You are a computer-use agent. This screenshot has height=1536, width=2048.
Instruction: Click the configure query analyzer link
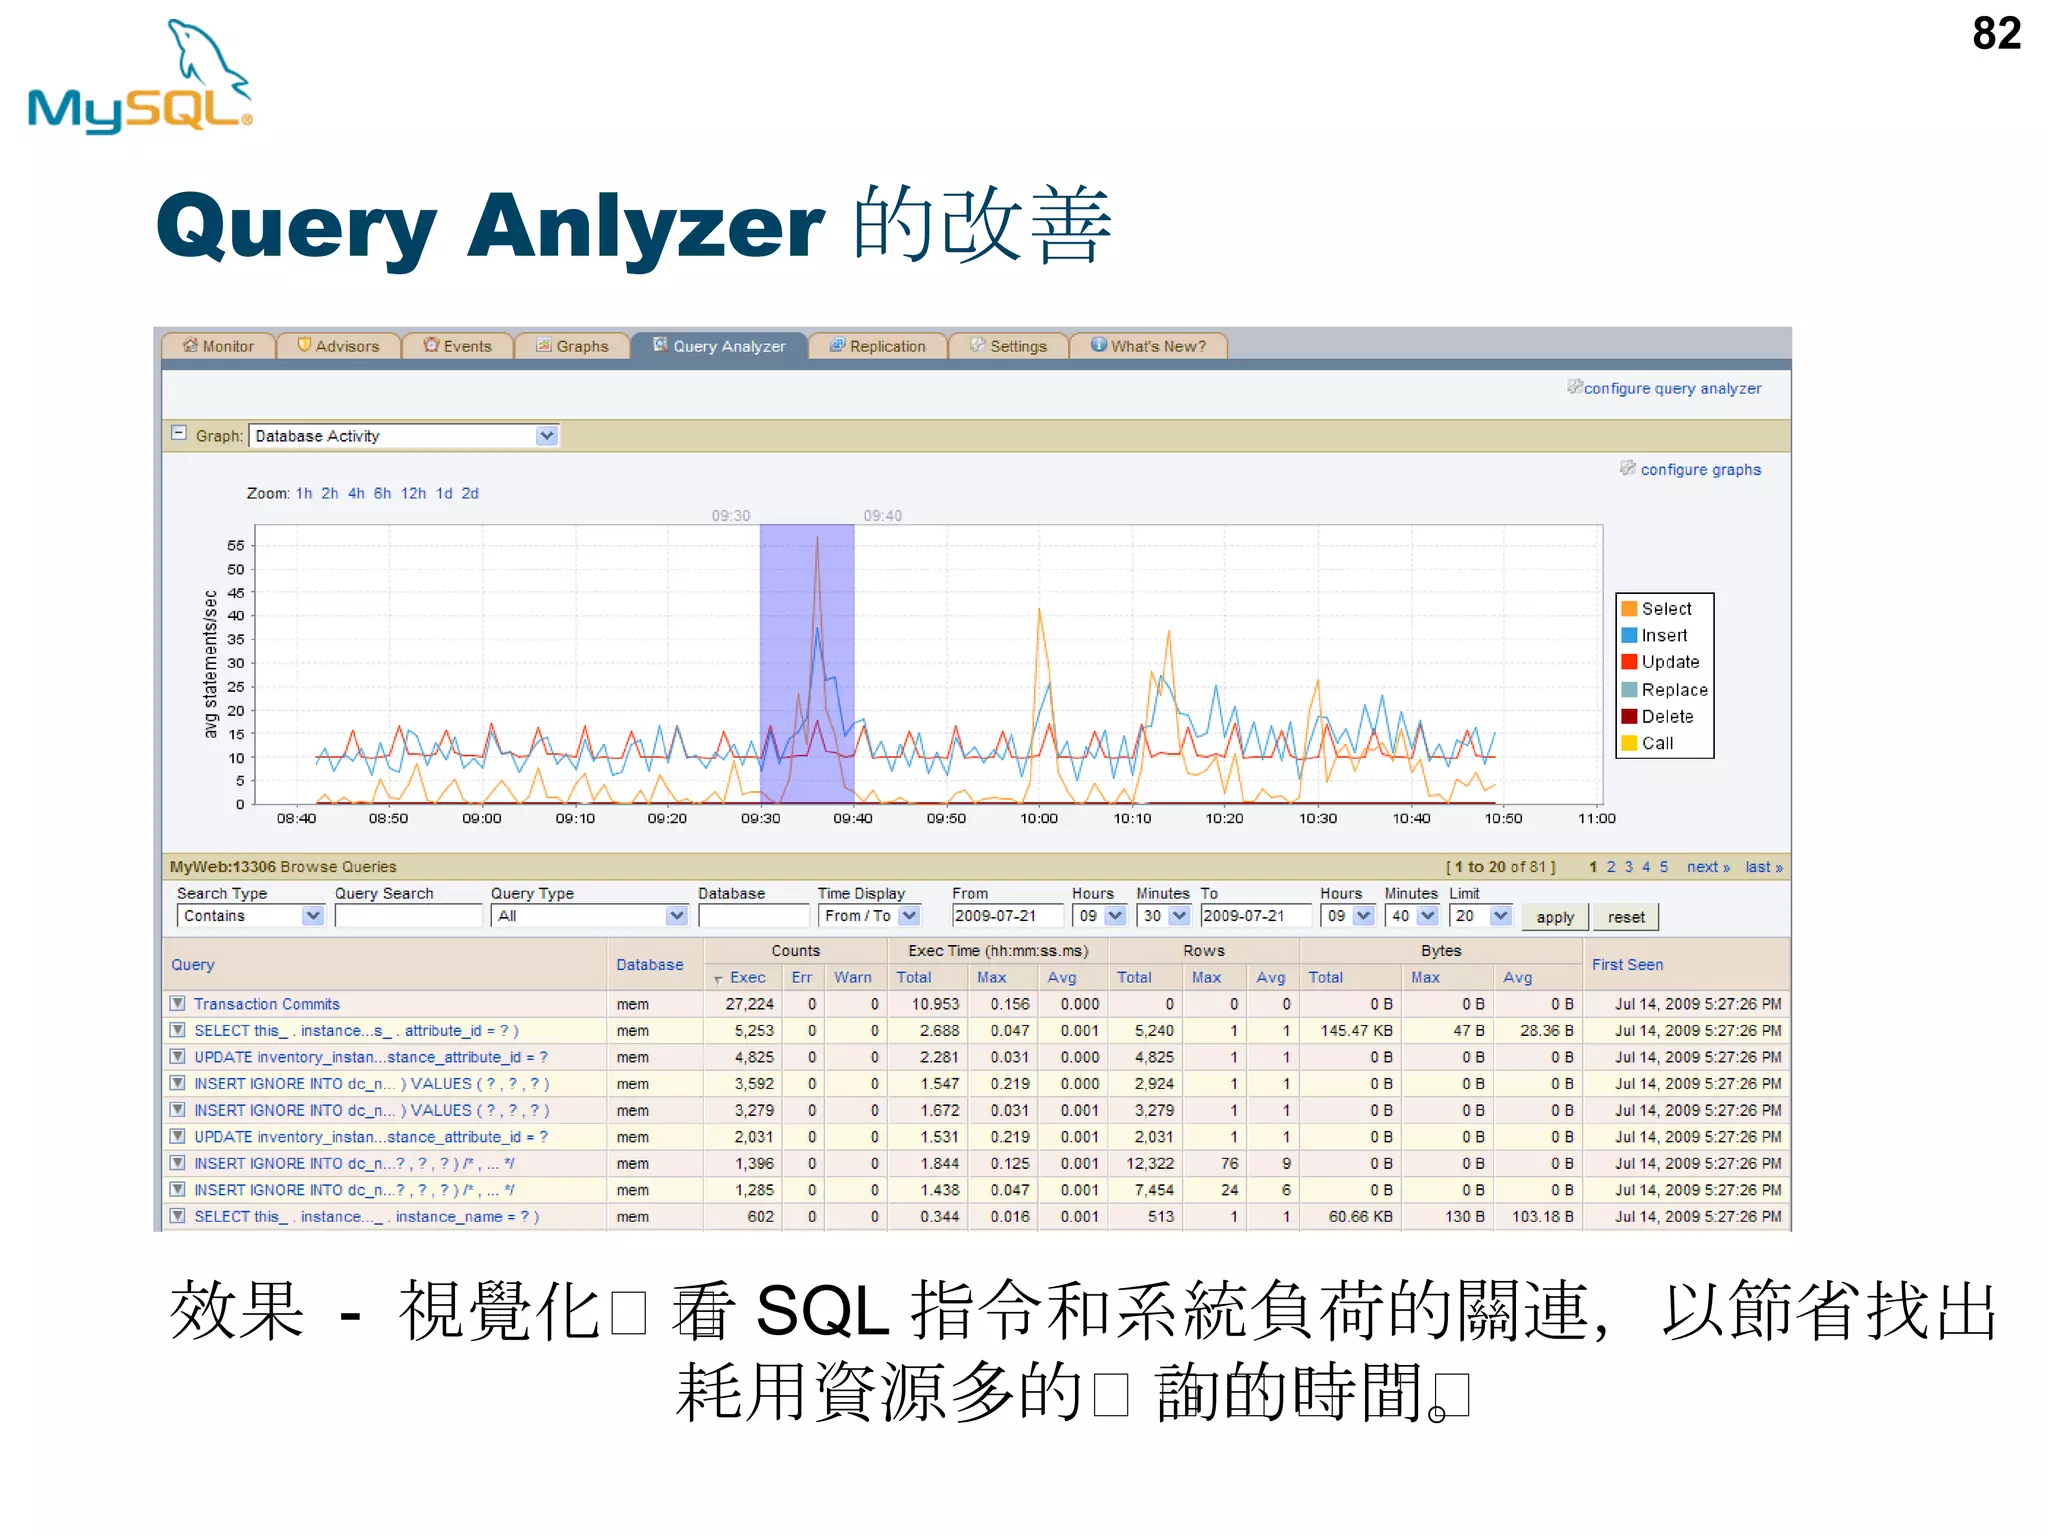(x=1672, y=388)
